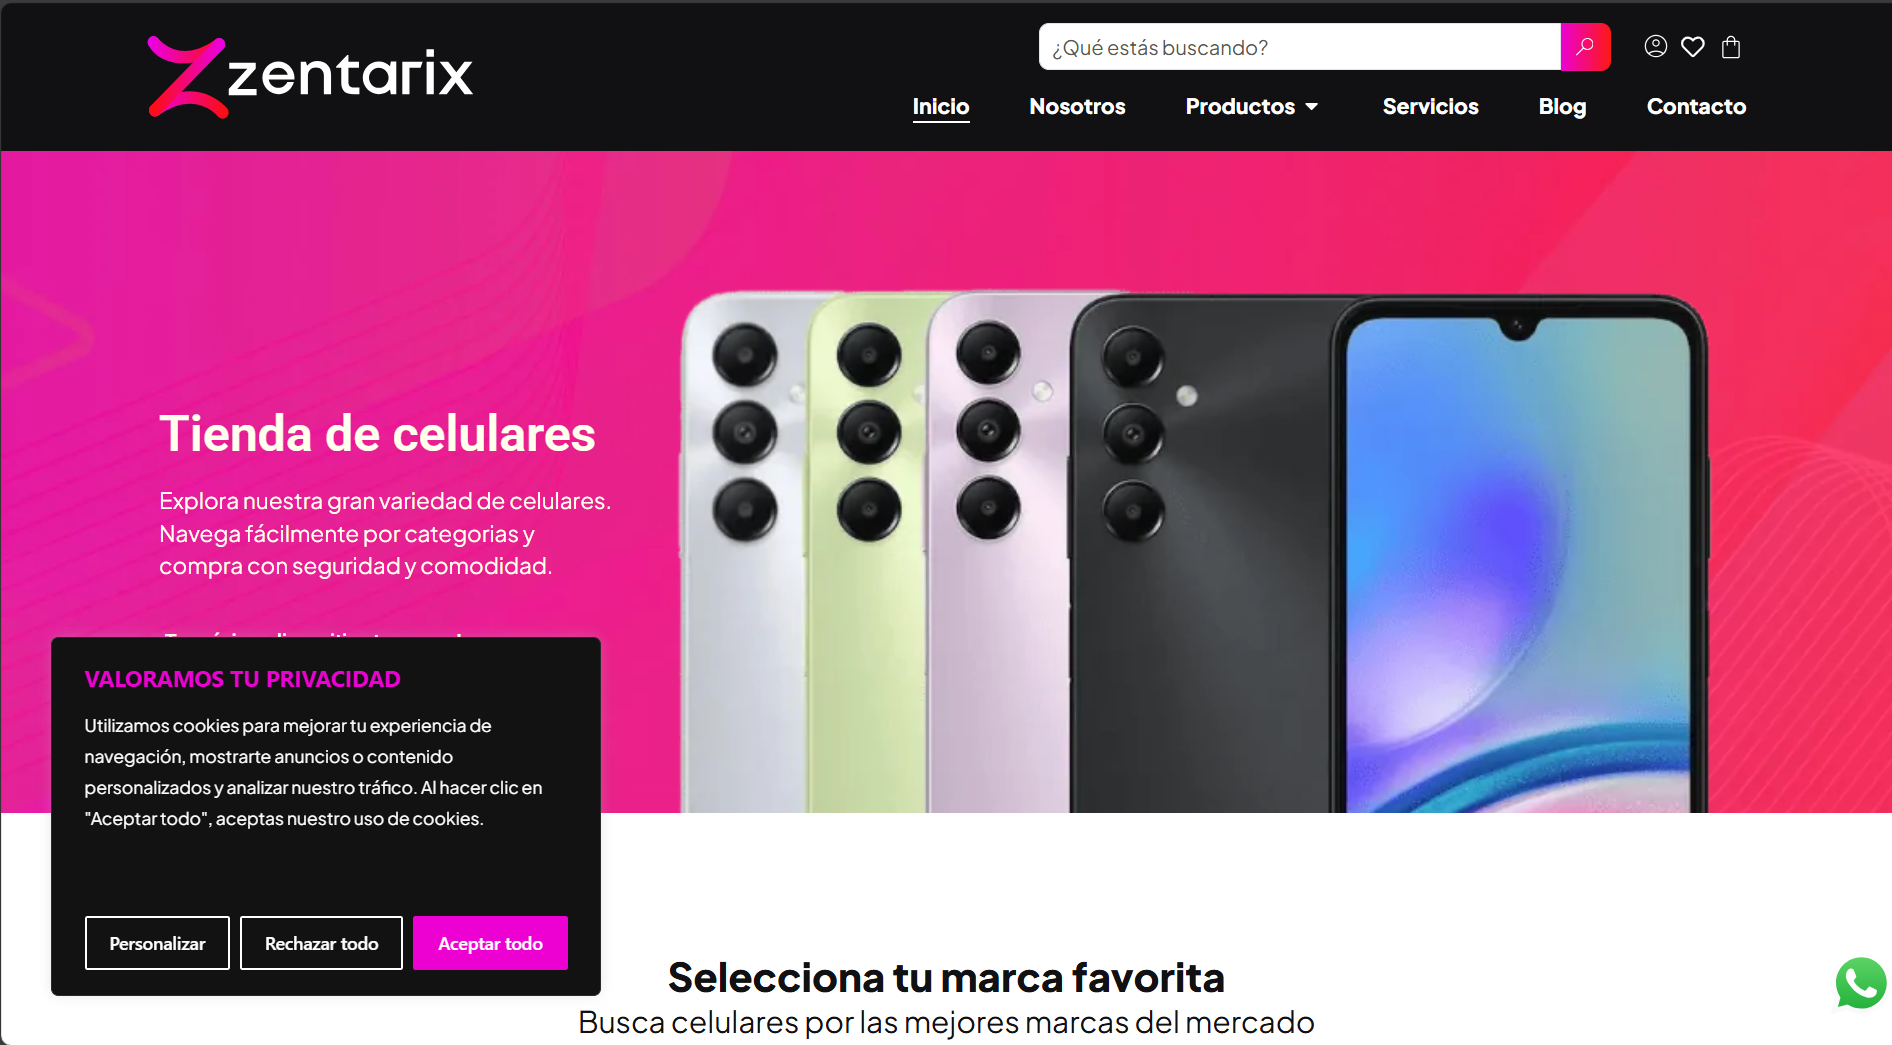The height and width of the screenshot is (1045, 1892).
Task: Reject cookies with Rechazar todo
Action: tap(321, 943)
